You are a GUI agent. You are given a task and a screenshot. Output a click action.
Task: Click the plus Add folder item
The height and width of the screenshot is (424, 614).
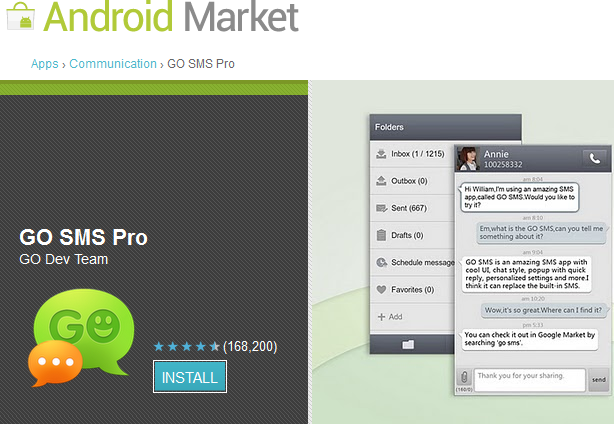pos(390,317)
